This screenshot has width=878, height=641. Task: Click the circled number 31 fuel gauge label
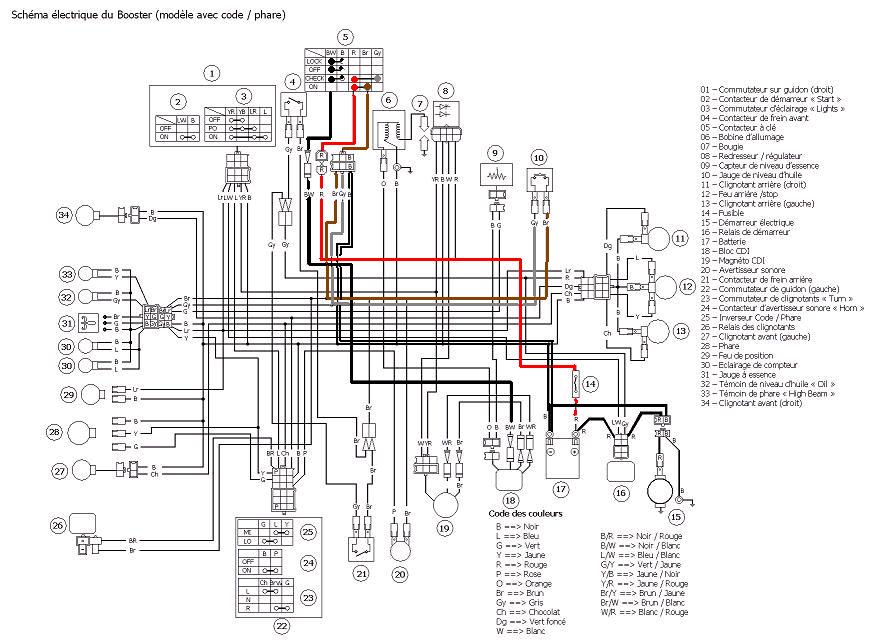coord(67,323)
